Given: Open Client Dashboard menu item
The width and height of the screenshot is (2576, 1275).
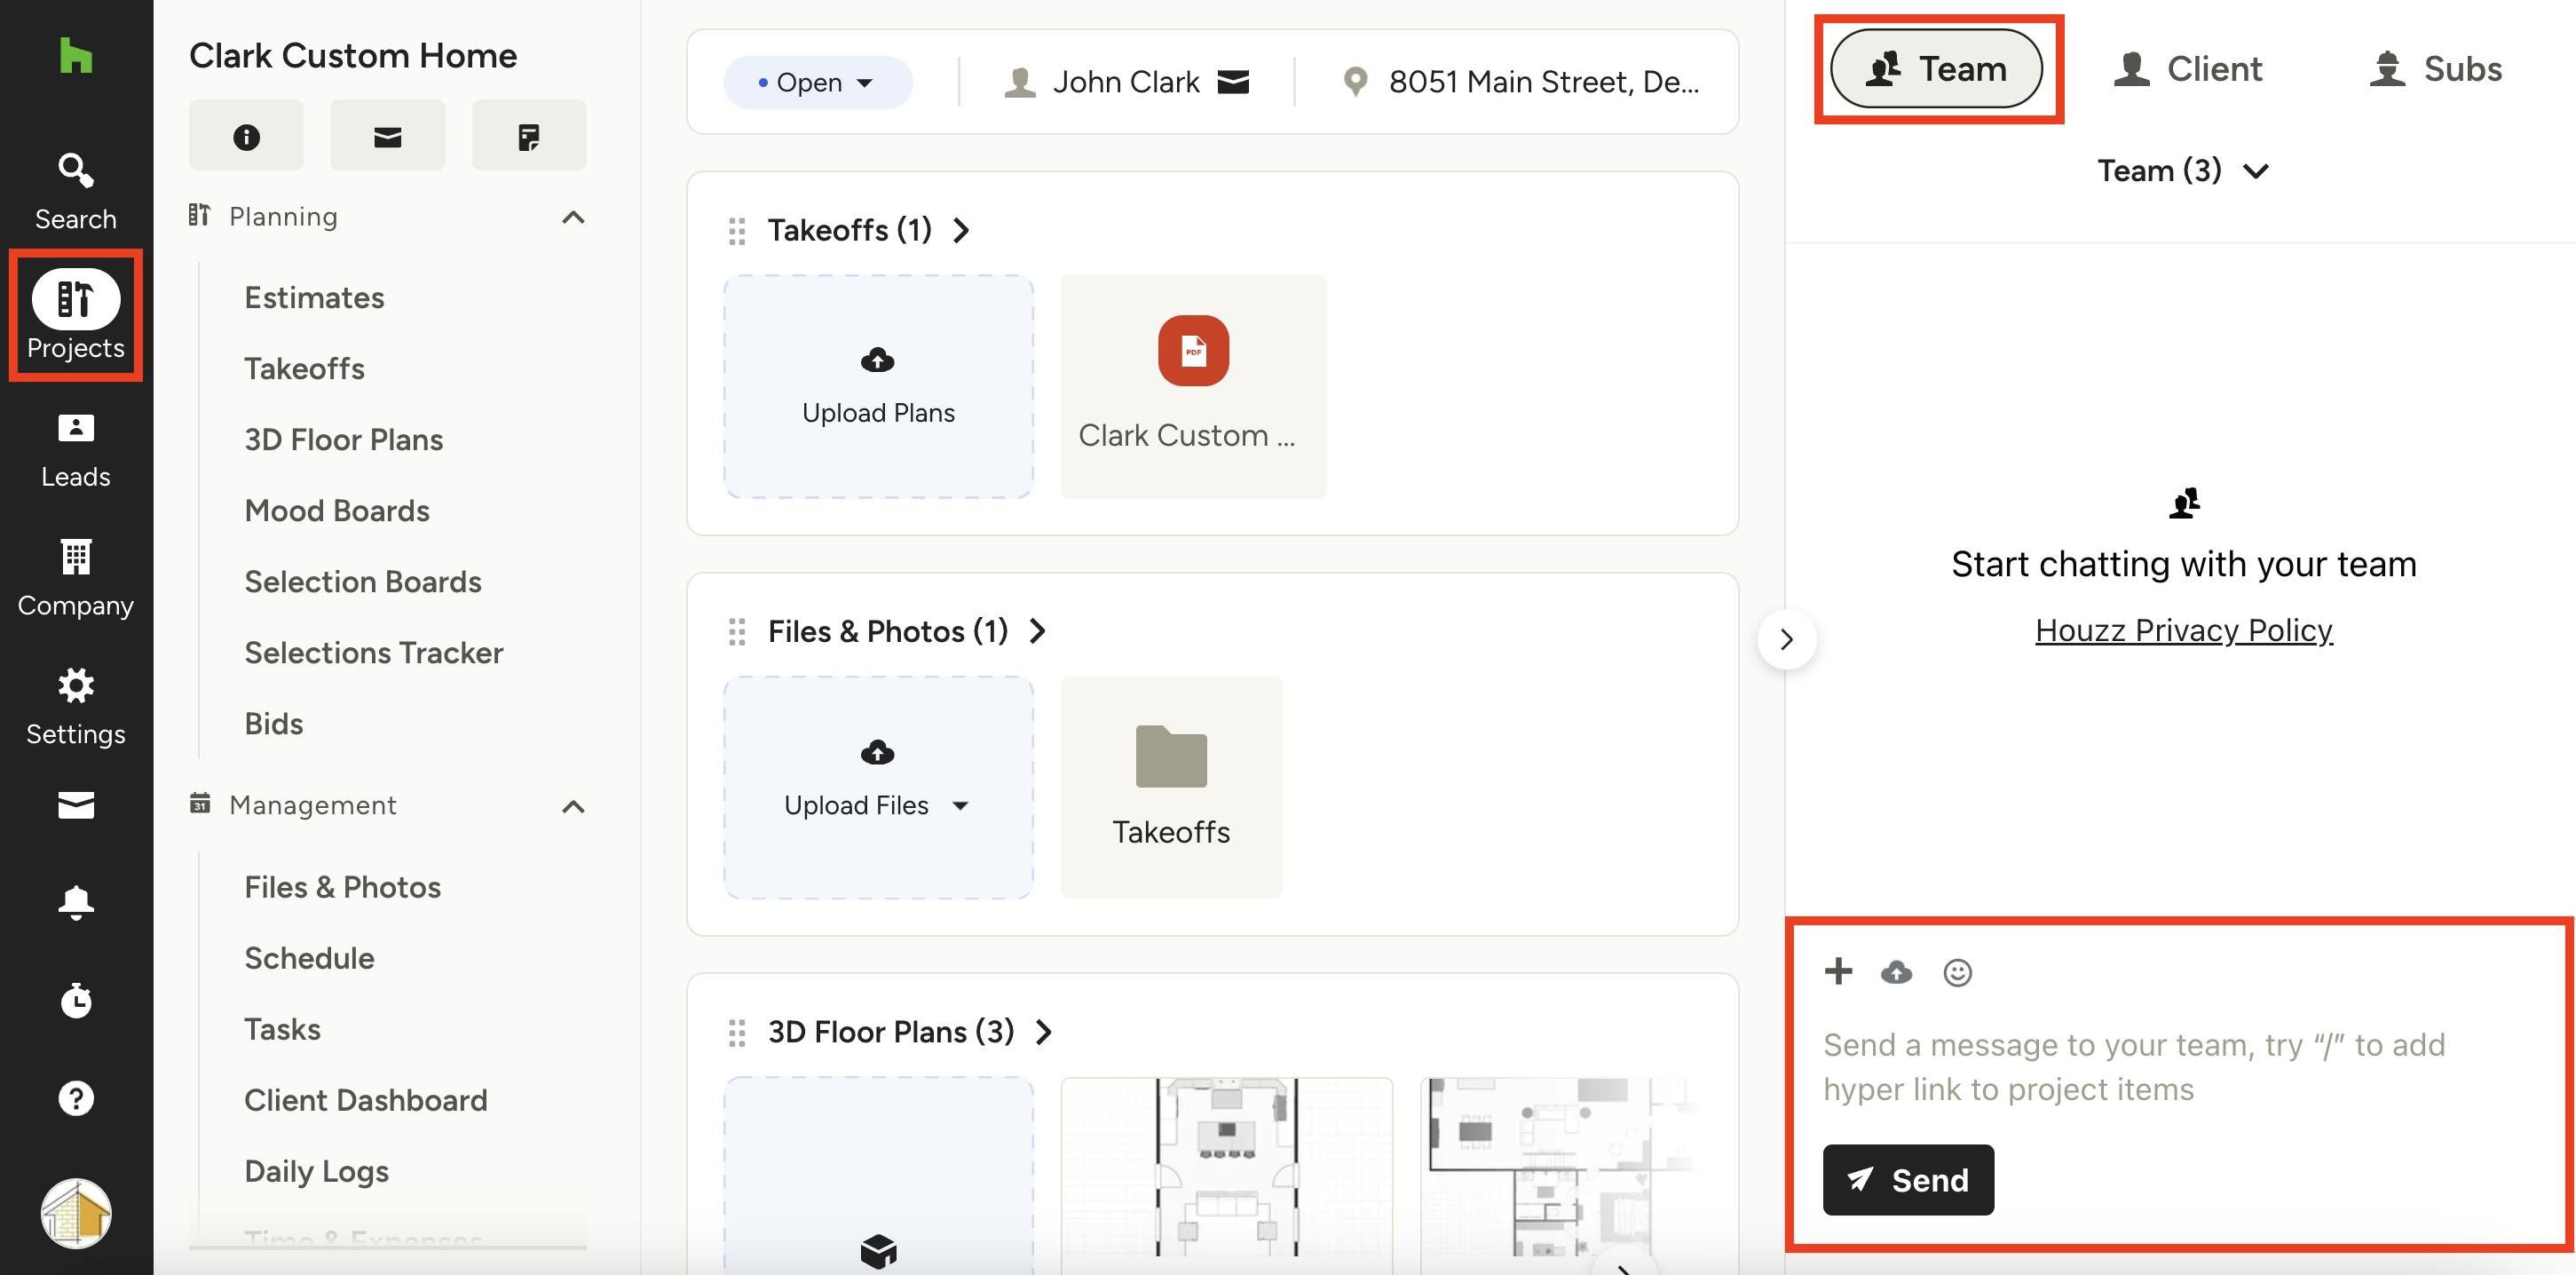Looking at the screenshot, I should pyautogui.click(x=365, y=1100).
